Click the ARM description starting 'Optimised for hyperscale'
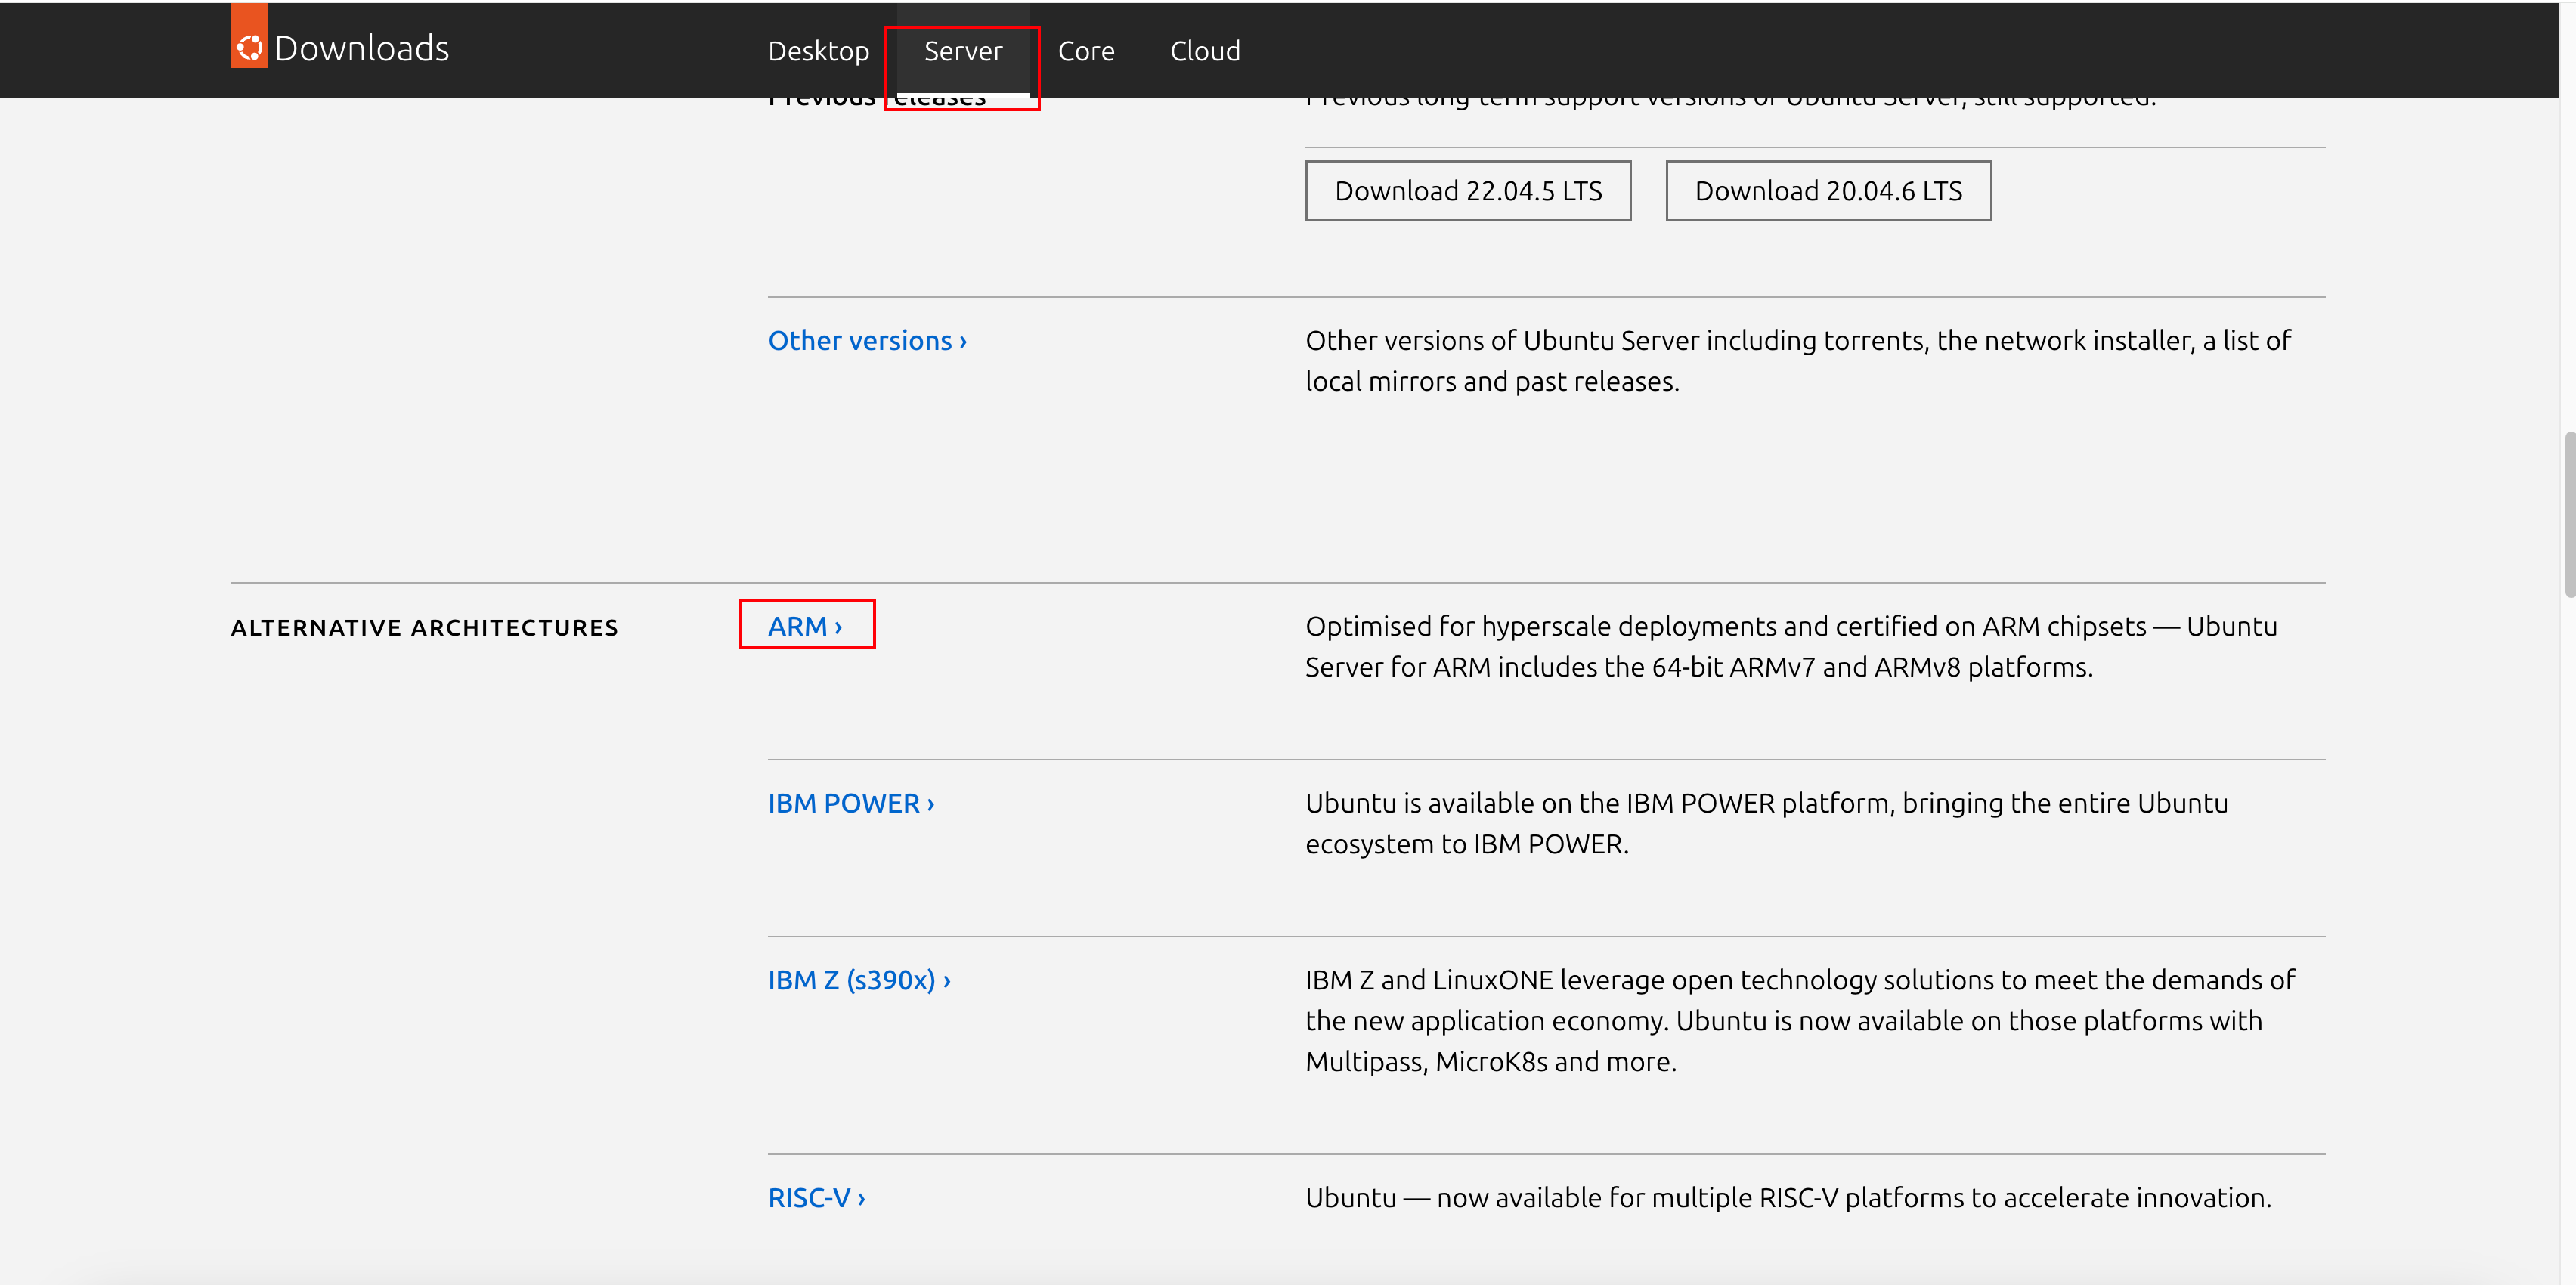 pyautogui.click(x=1791, y=647)
